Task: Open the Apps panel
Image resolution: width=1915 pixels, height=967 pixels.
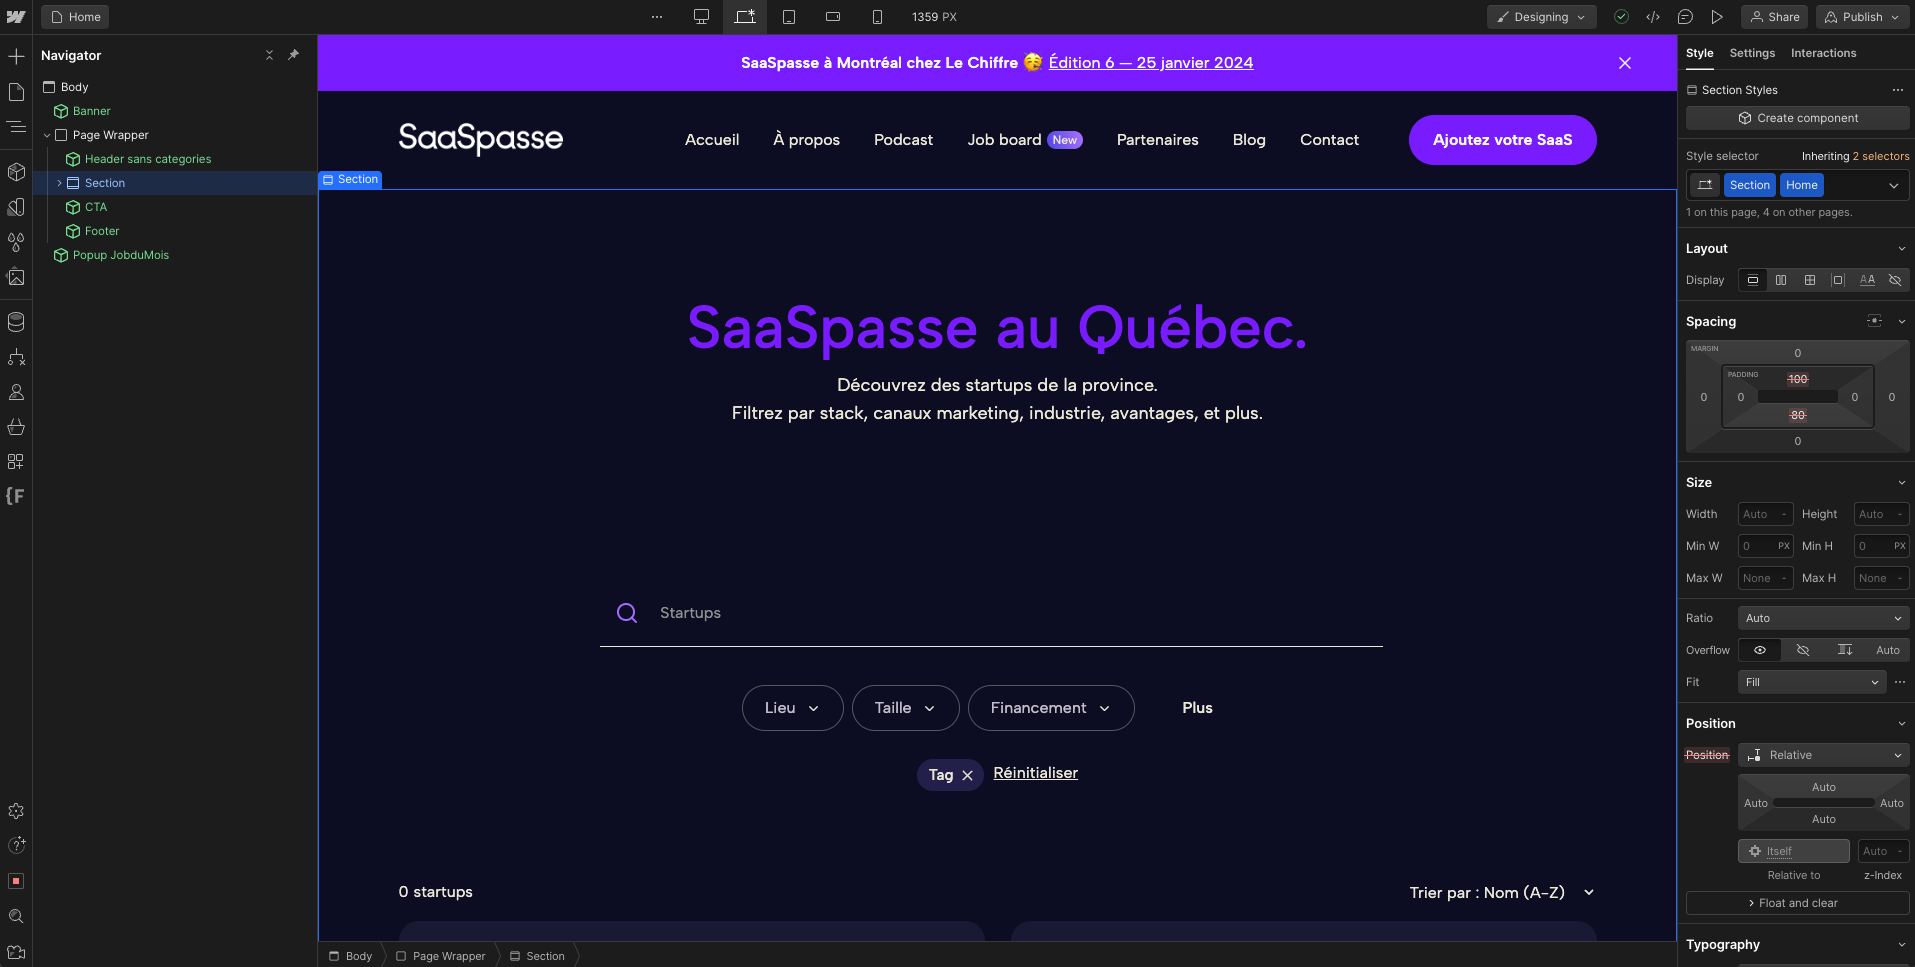Action: [x=16, y=462]
